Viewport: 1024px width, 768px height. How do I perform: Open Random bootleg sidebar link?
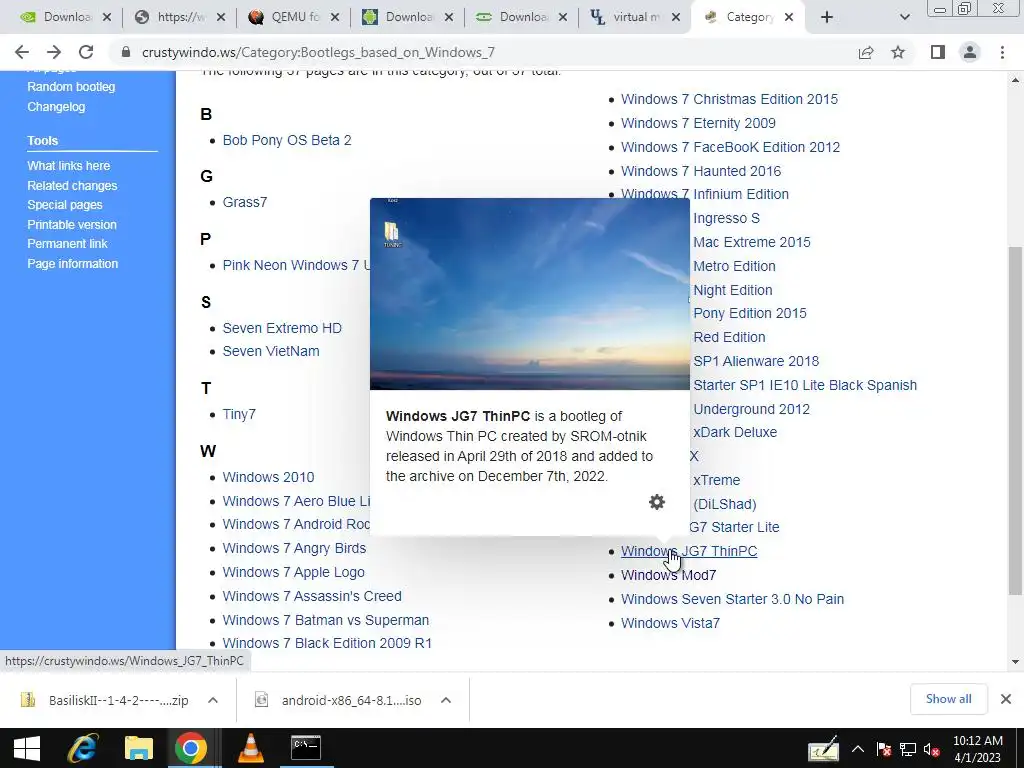tap(71, 87)
